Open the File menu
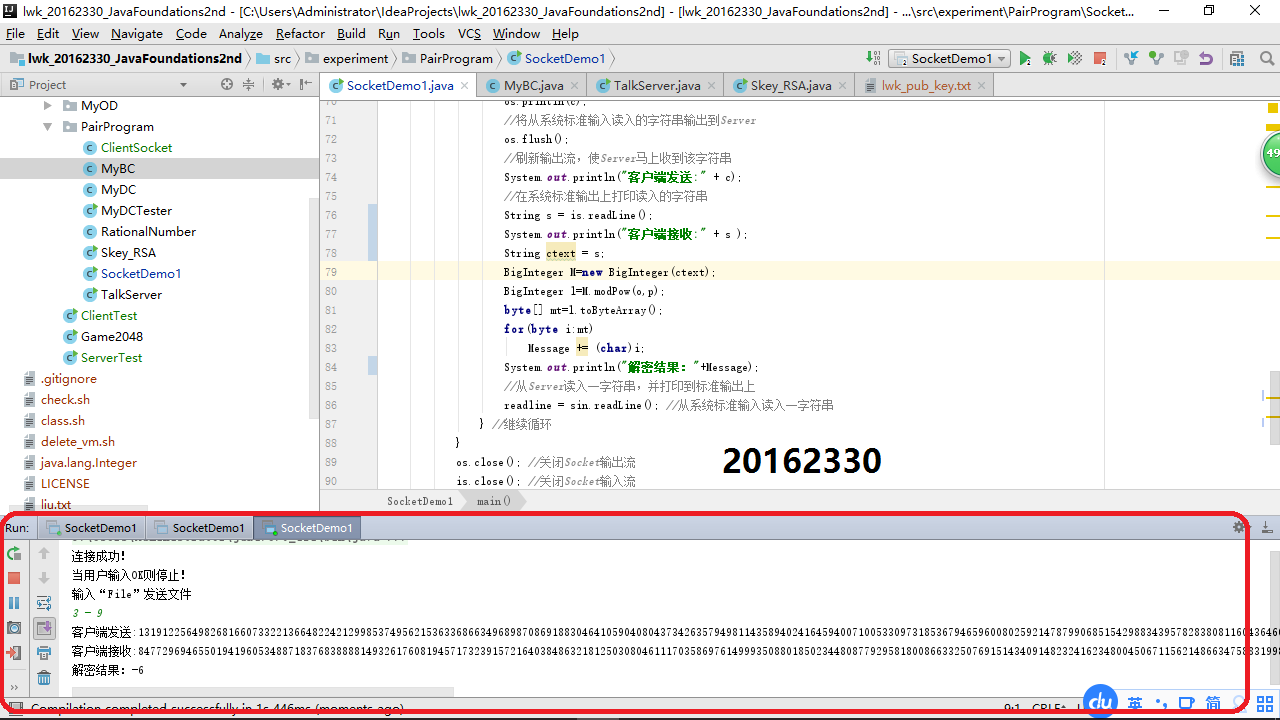This screenshot has width=1280, height=720. coord(15,33)
